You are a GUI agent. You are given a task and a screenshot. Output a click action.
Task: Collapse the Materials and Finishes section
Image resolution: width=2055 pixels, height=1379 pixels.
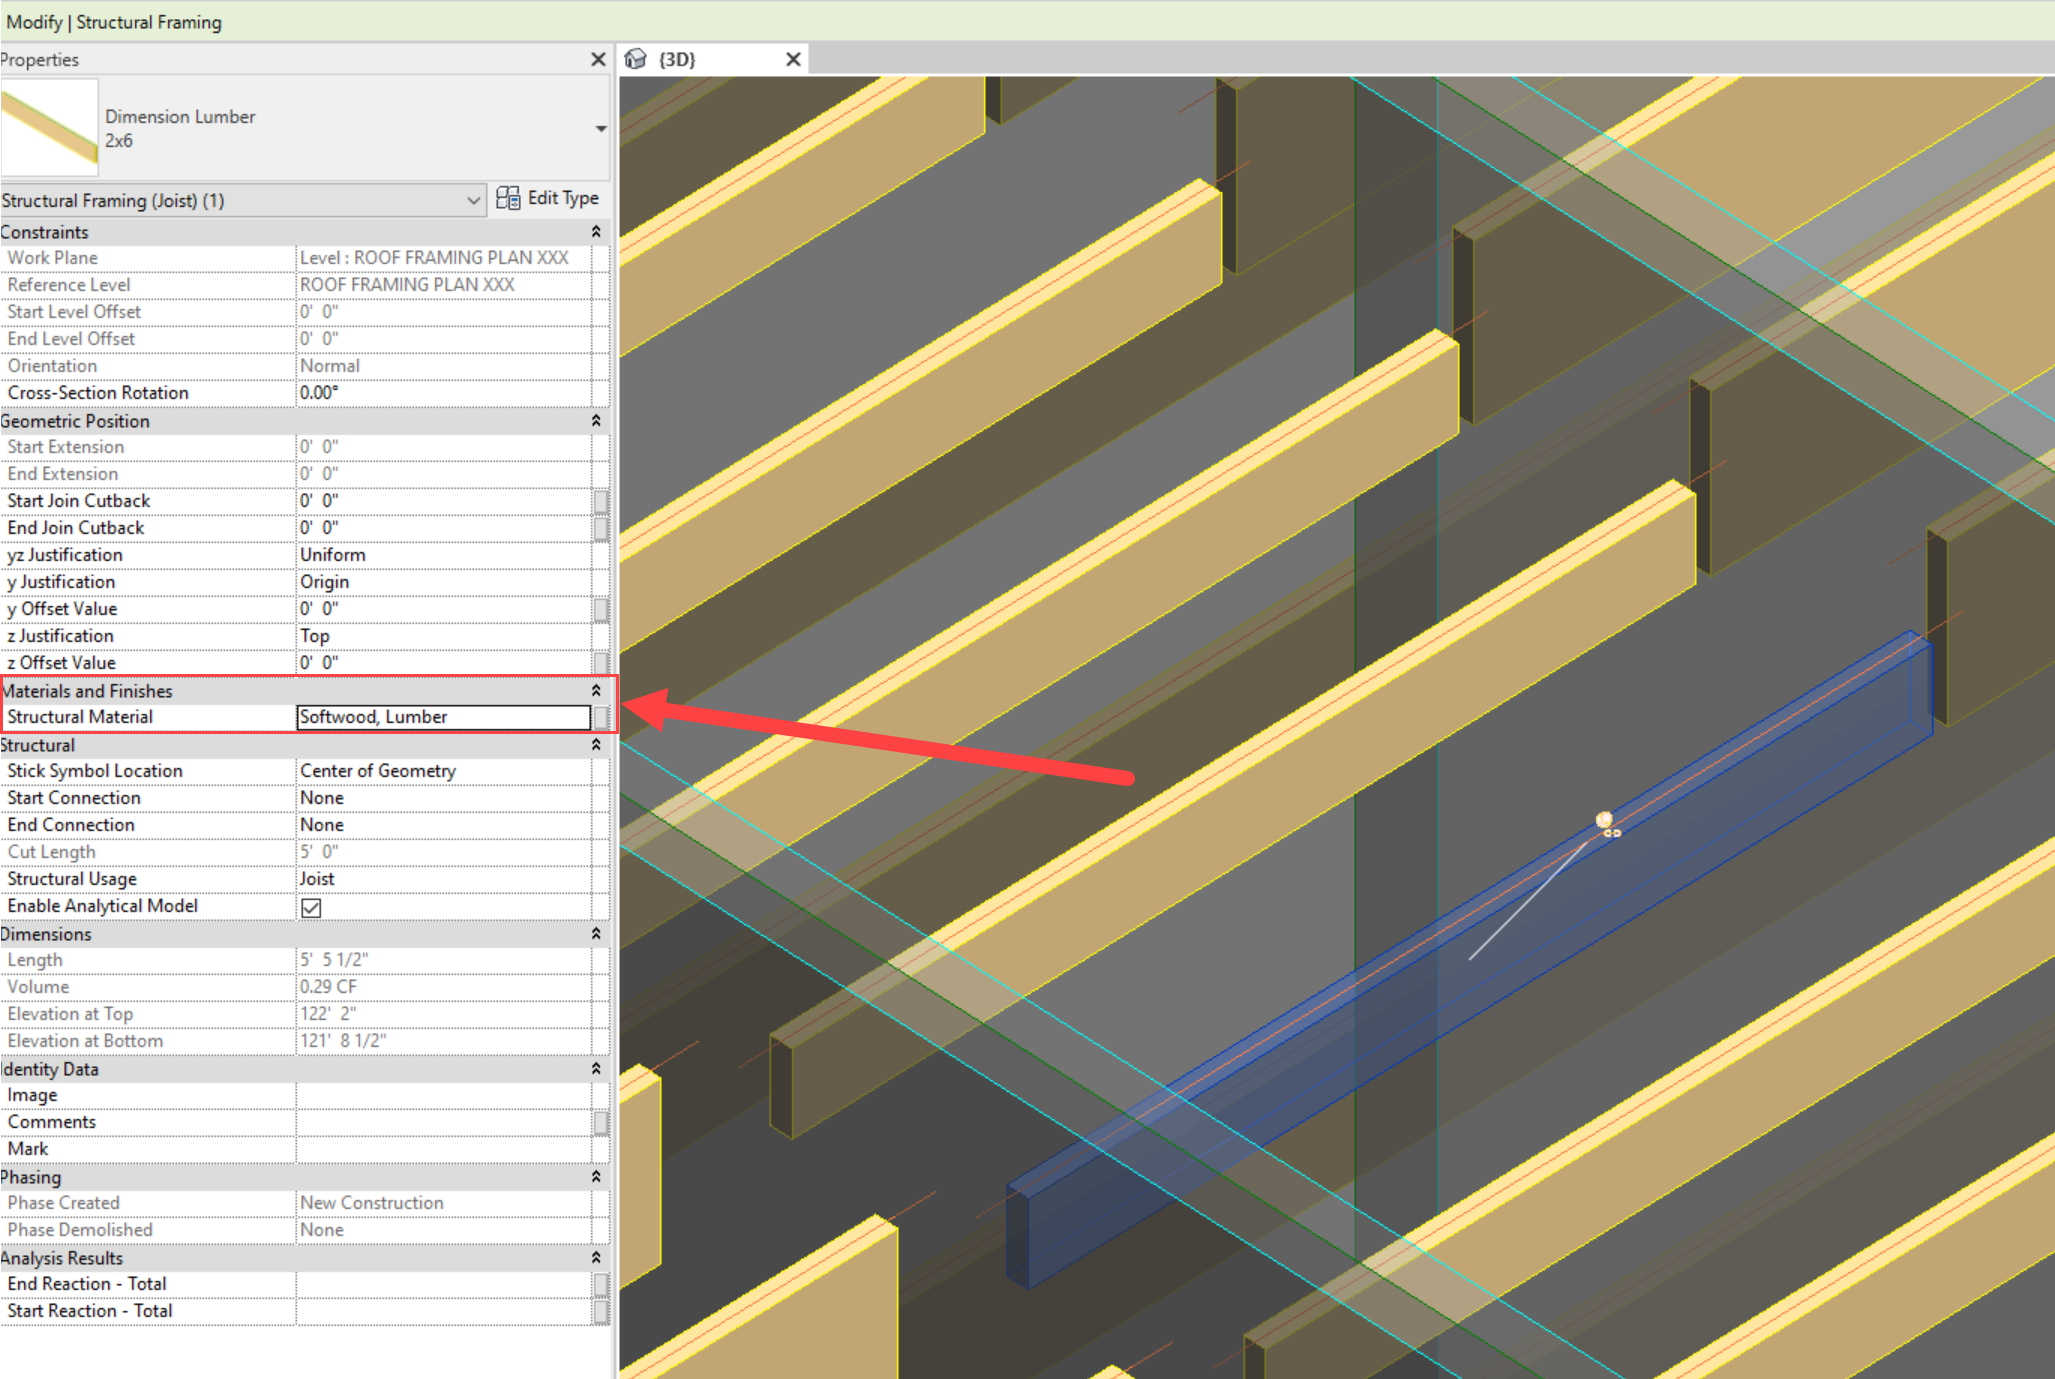[596, 691]
